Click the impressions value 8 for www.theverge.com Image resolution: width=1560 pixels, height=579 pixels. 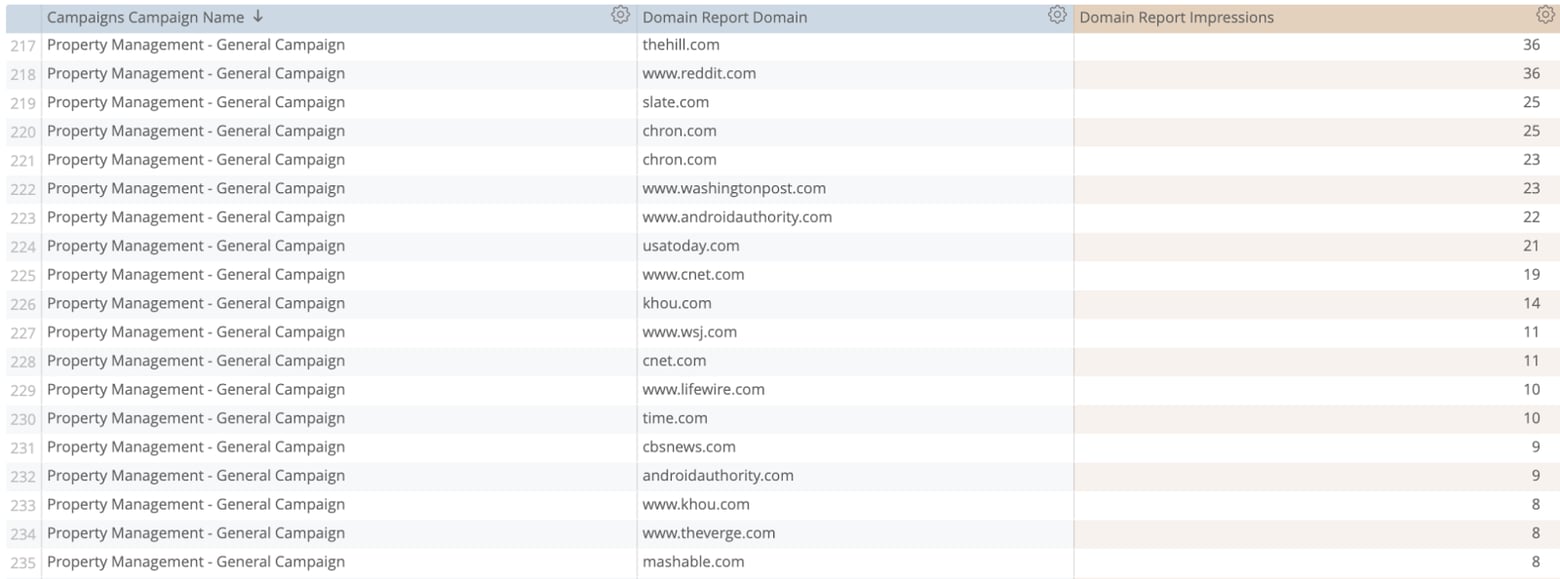pos(1537,533)
